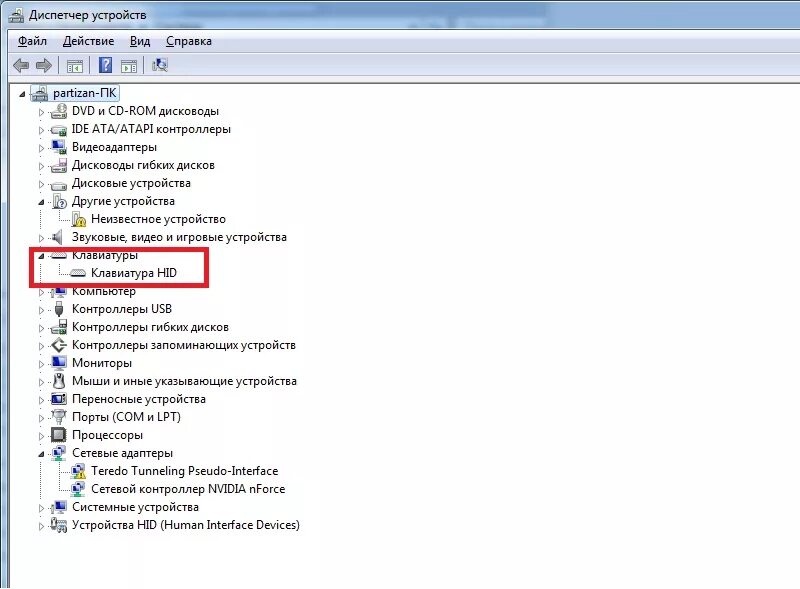Expand Звуковые, видео и игровые устройства arrow

click(41, 238)
